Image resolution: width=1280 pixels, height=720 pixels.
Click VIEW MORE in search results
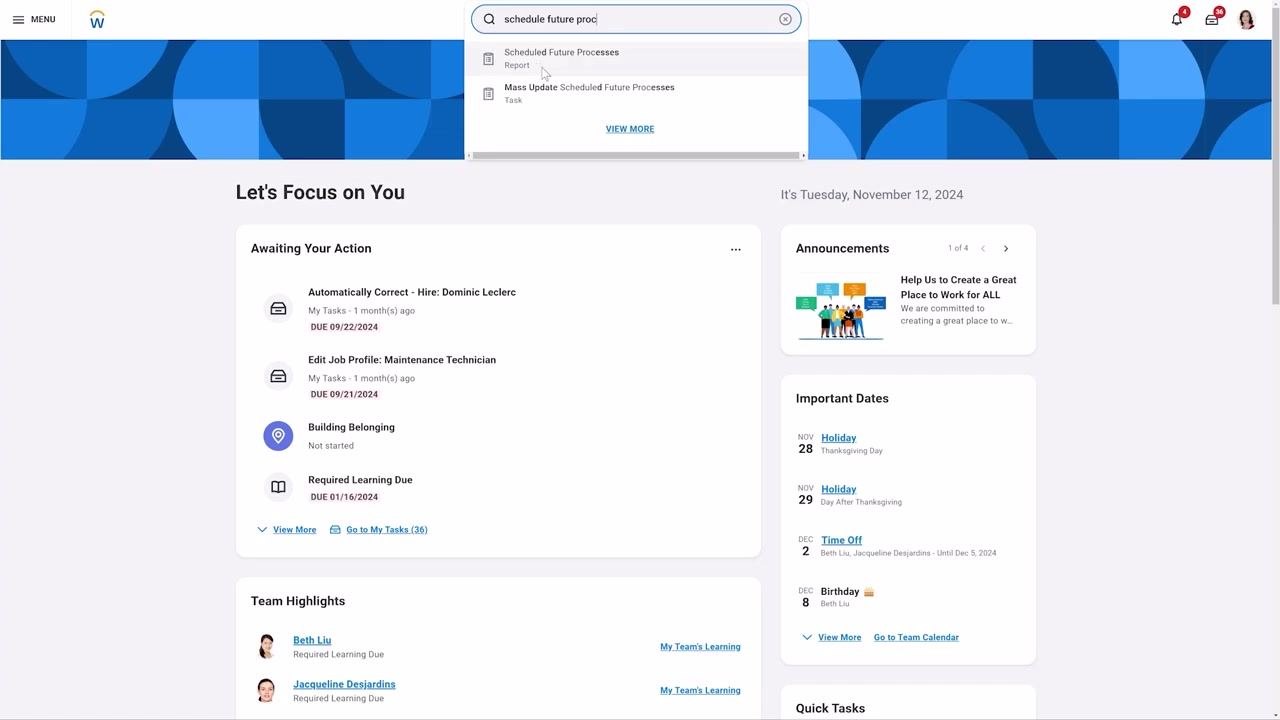click(x=630, y=129)
